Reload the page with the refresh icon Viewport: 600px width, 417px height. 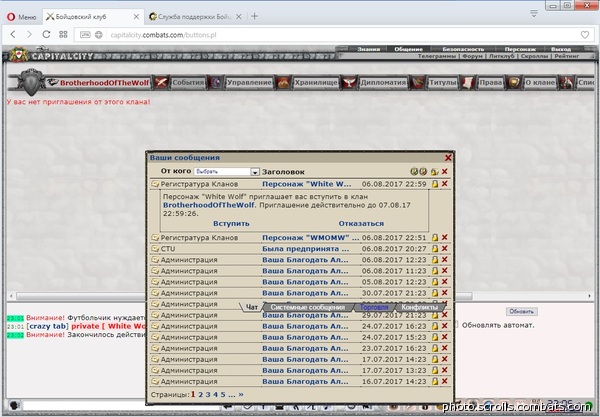46,34
